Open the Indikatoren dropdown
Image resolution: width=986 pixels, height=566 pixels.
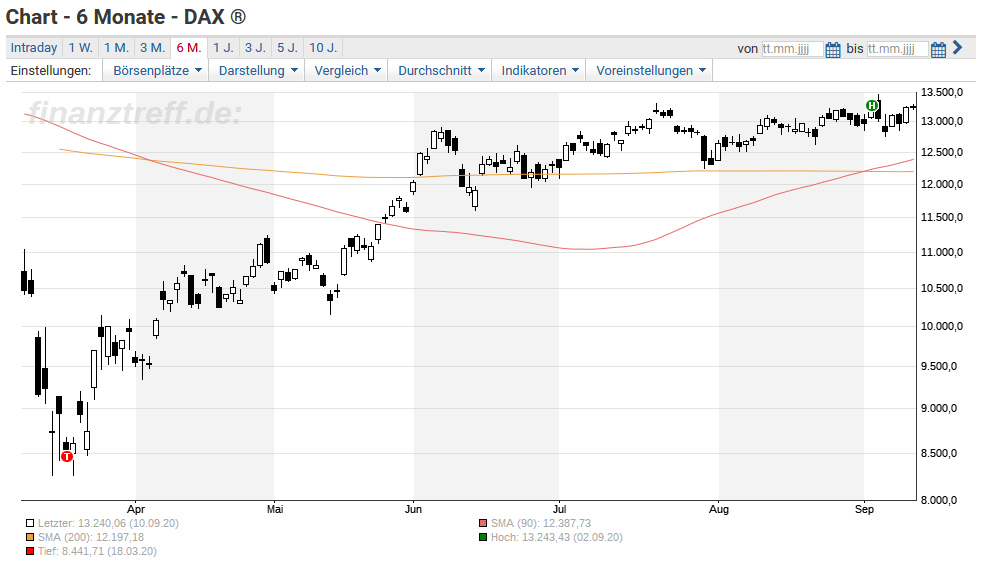pos(540,70)
